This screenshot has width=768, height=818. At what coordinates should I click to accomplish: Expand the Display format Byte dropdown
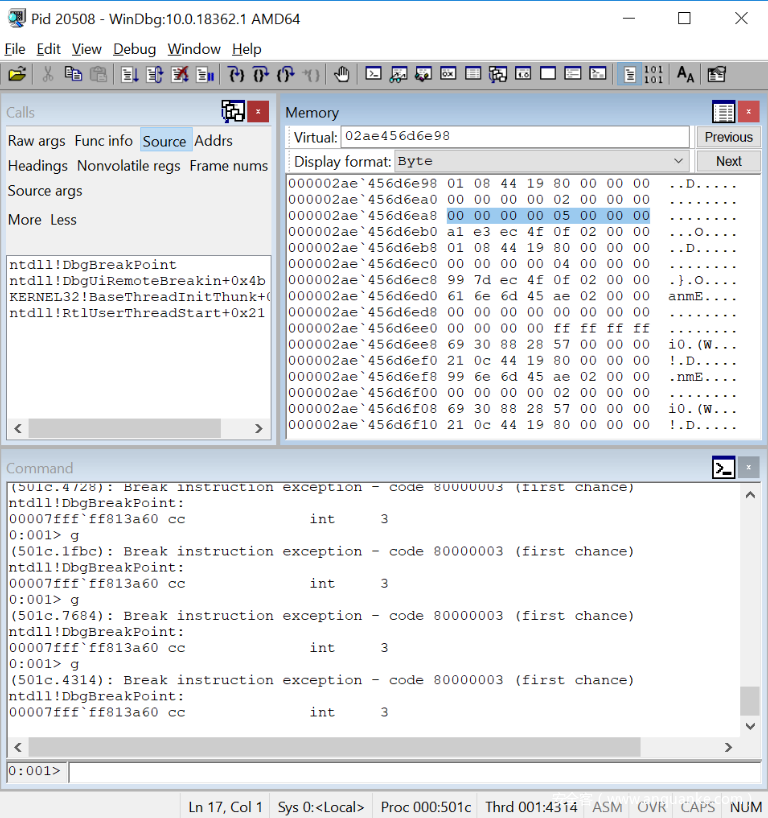(679, 161)
